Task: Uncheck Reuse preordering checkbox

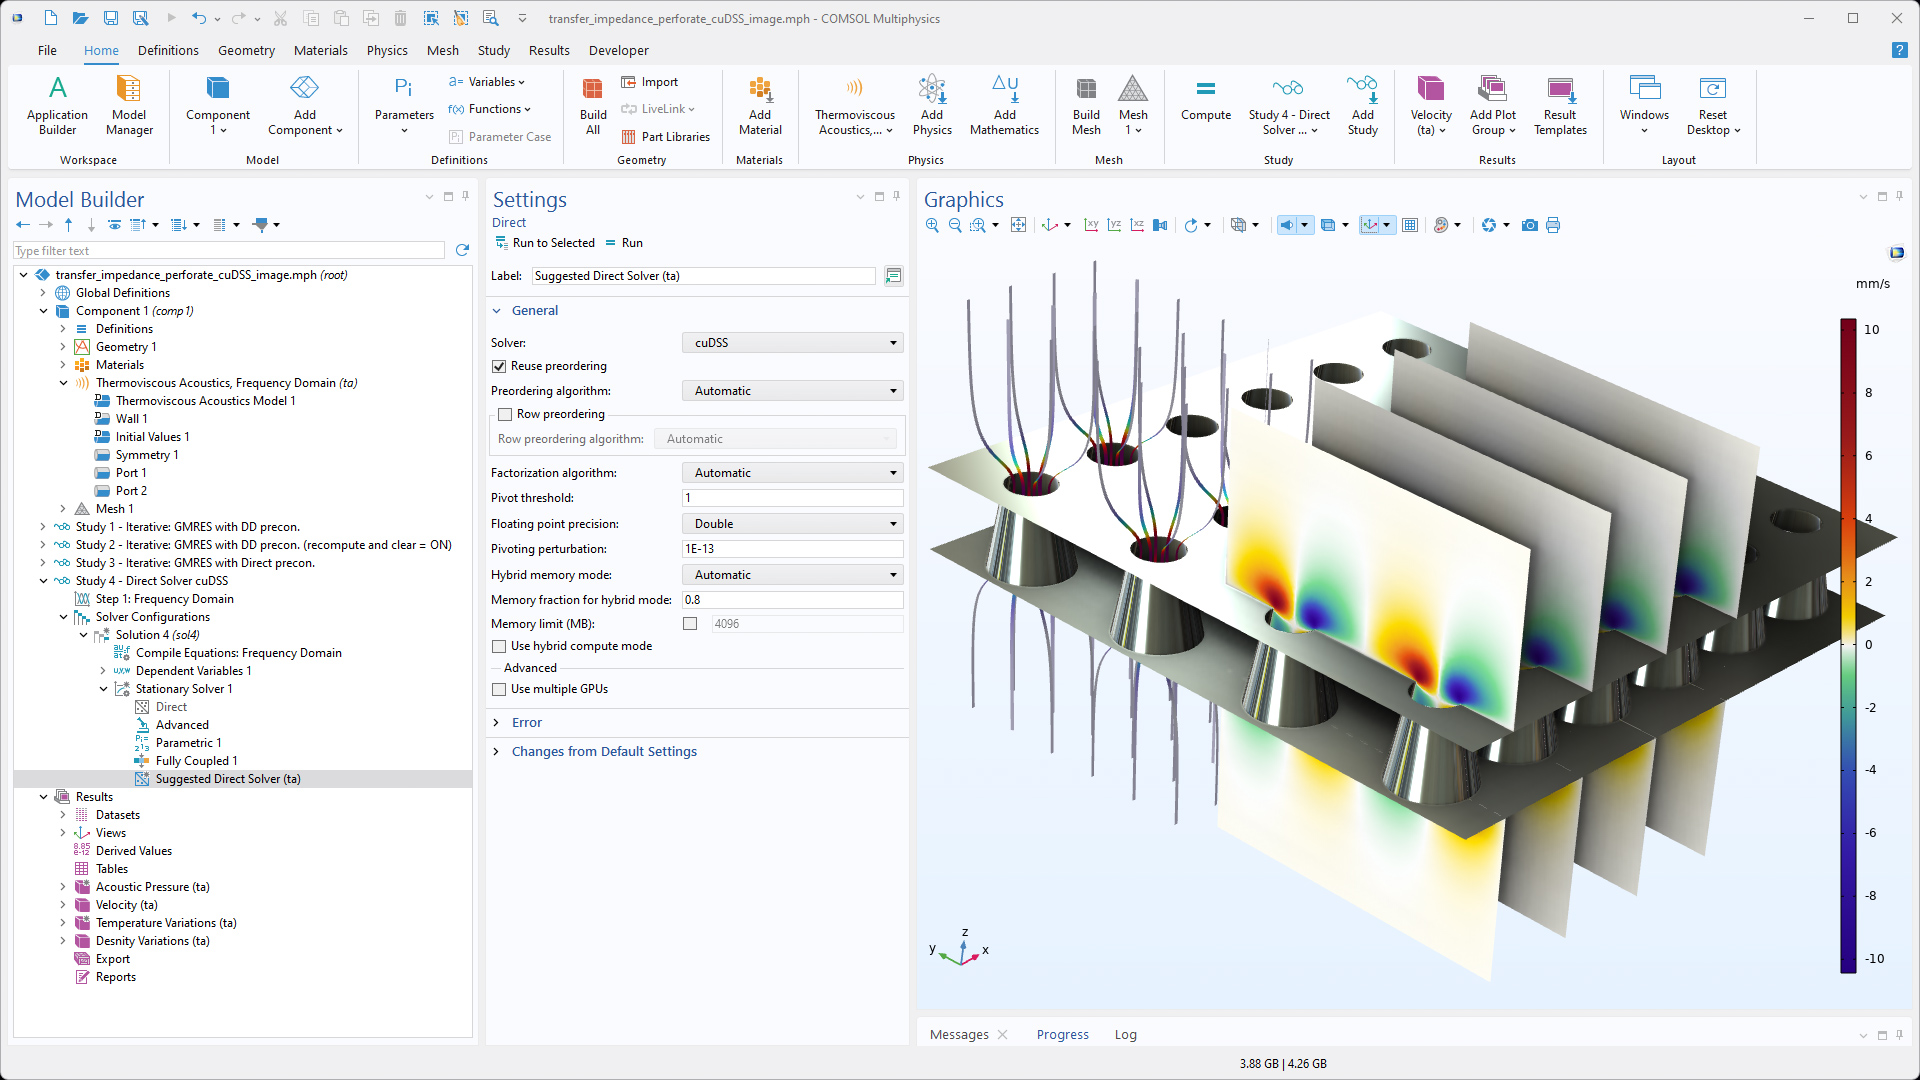Action: coord(499,366)
